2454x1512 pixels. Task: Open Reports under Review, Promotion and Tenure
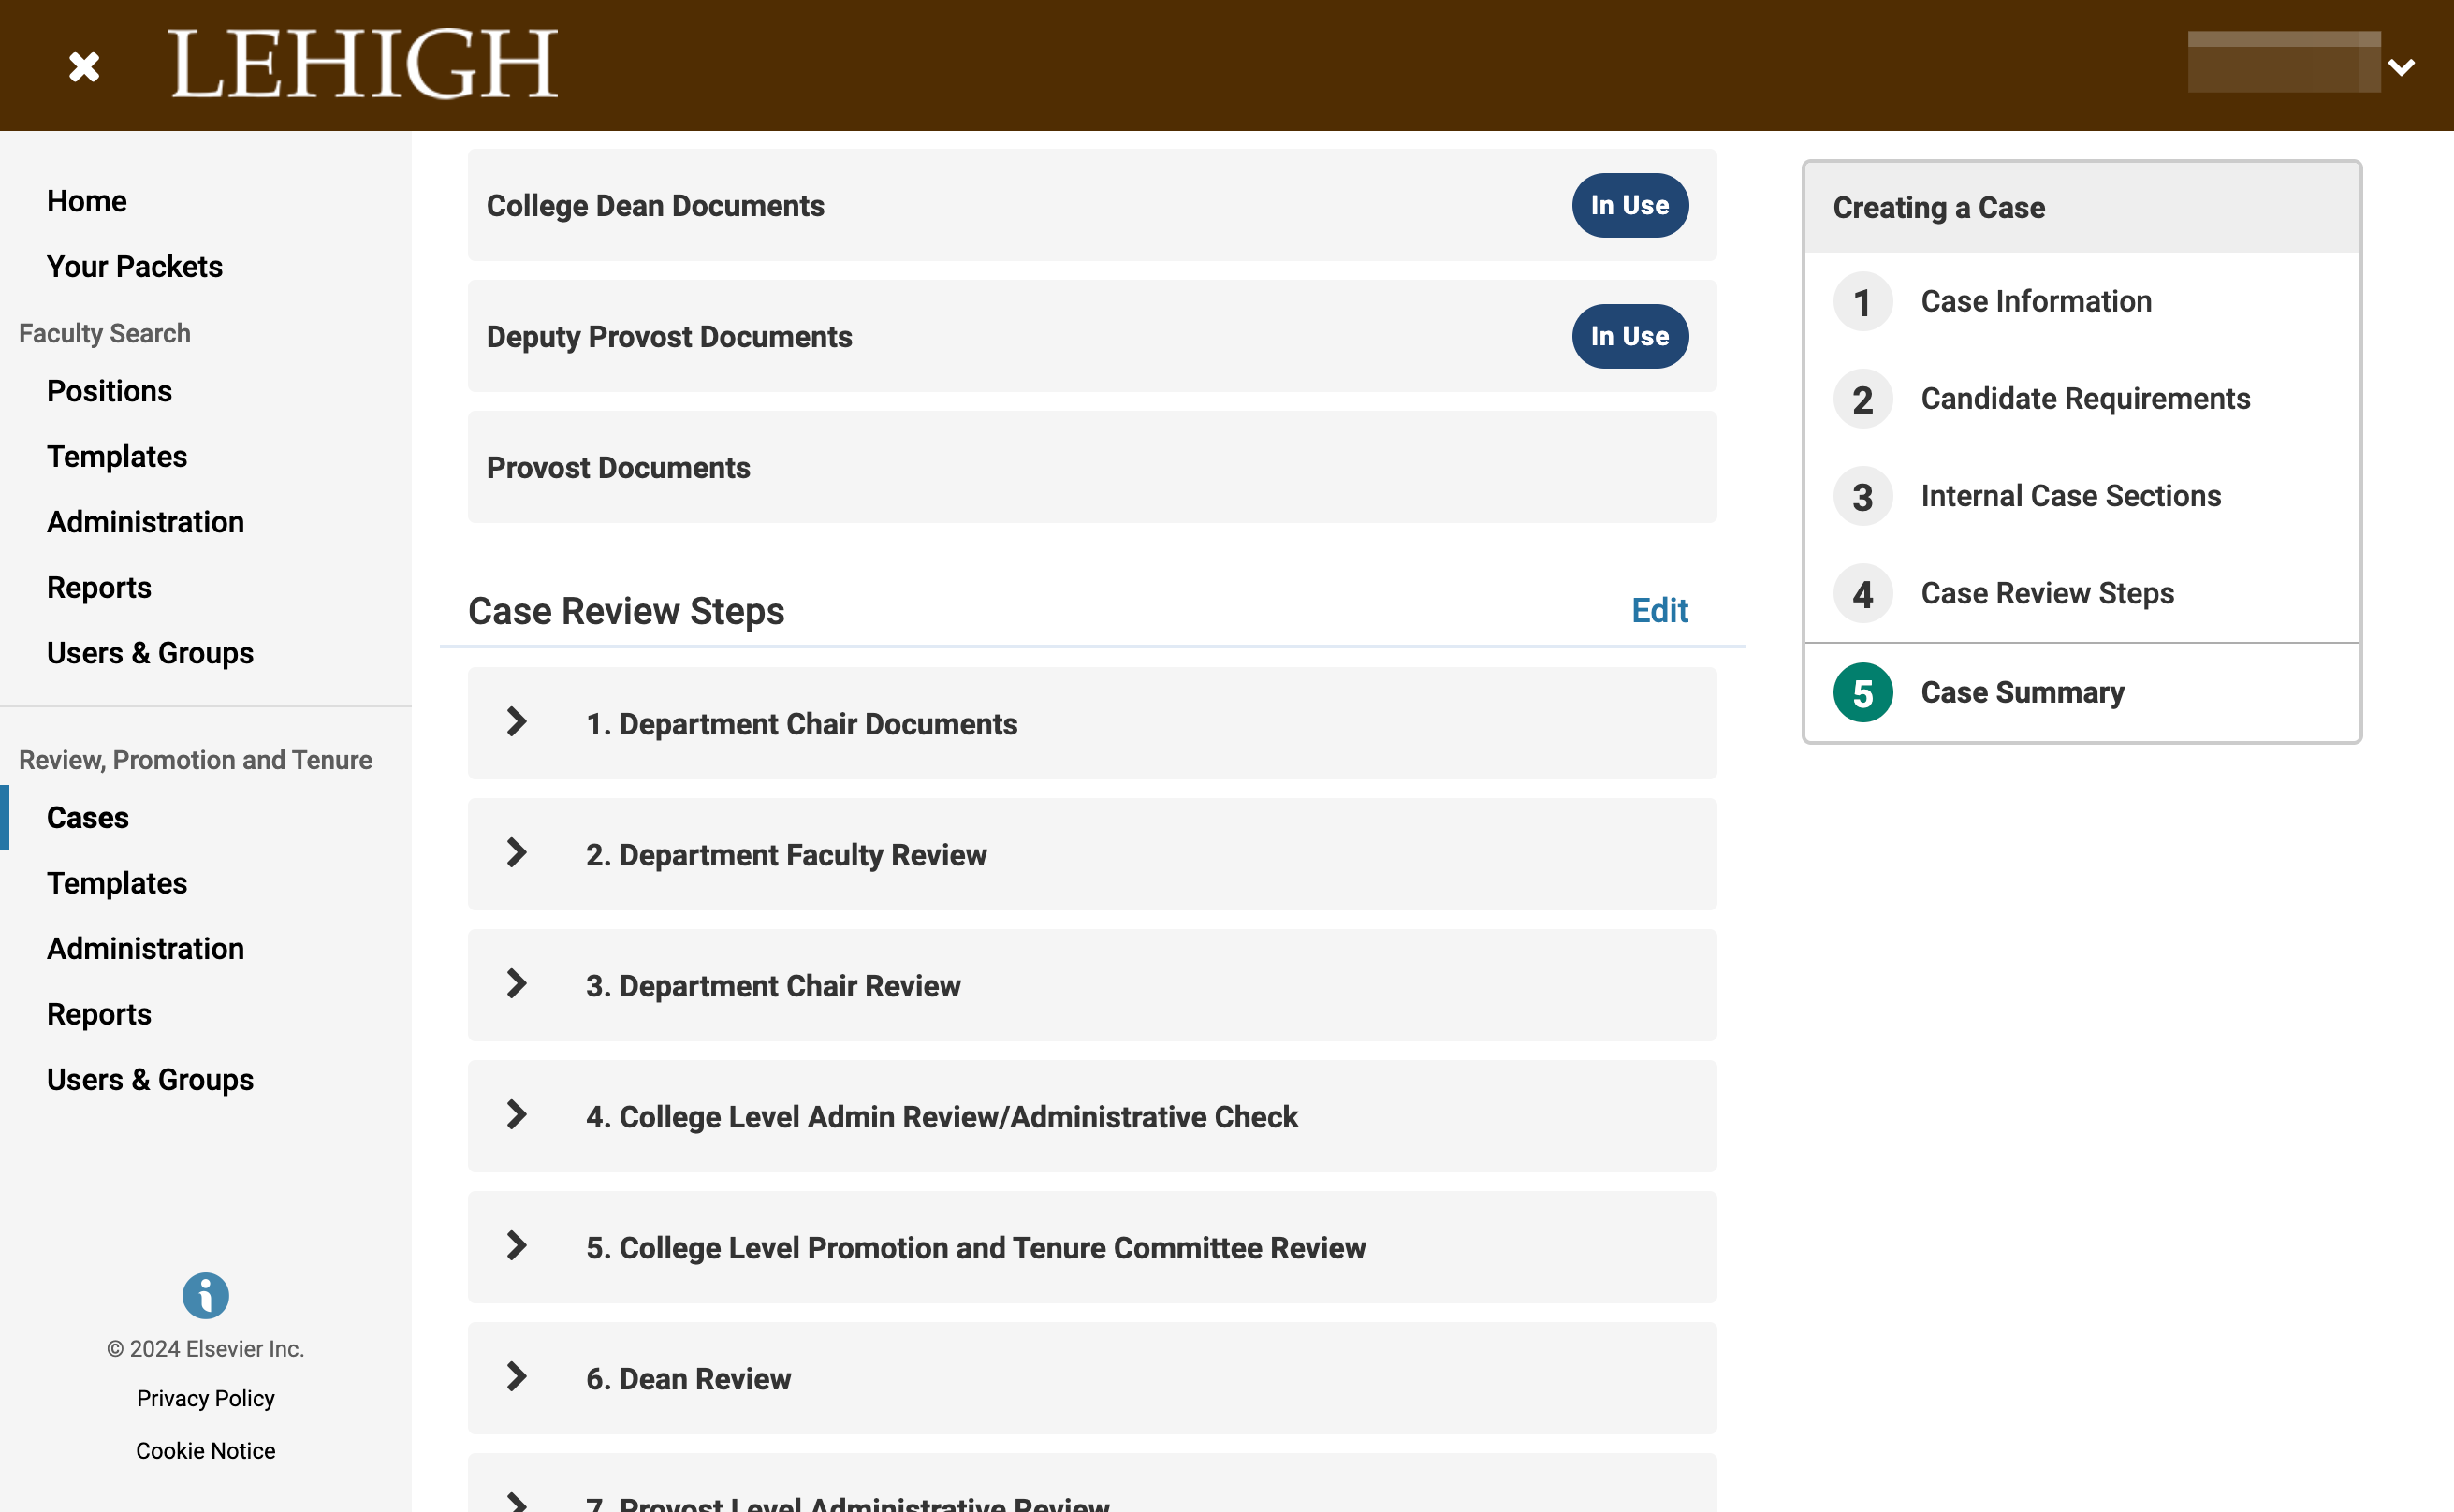tap(99, 1014)
